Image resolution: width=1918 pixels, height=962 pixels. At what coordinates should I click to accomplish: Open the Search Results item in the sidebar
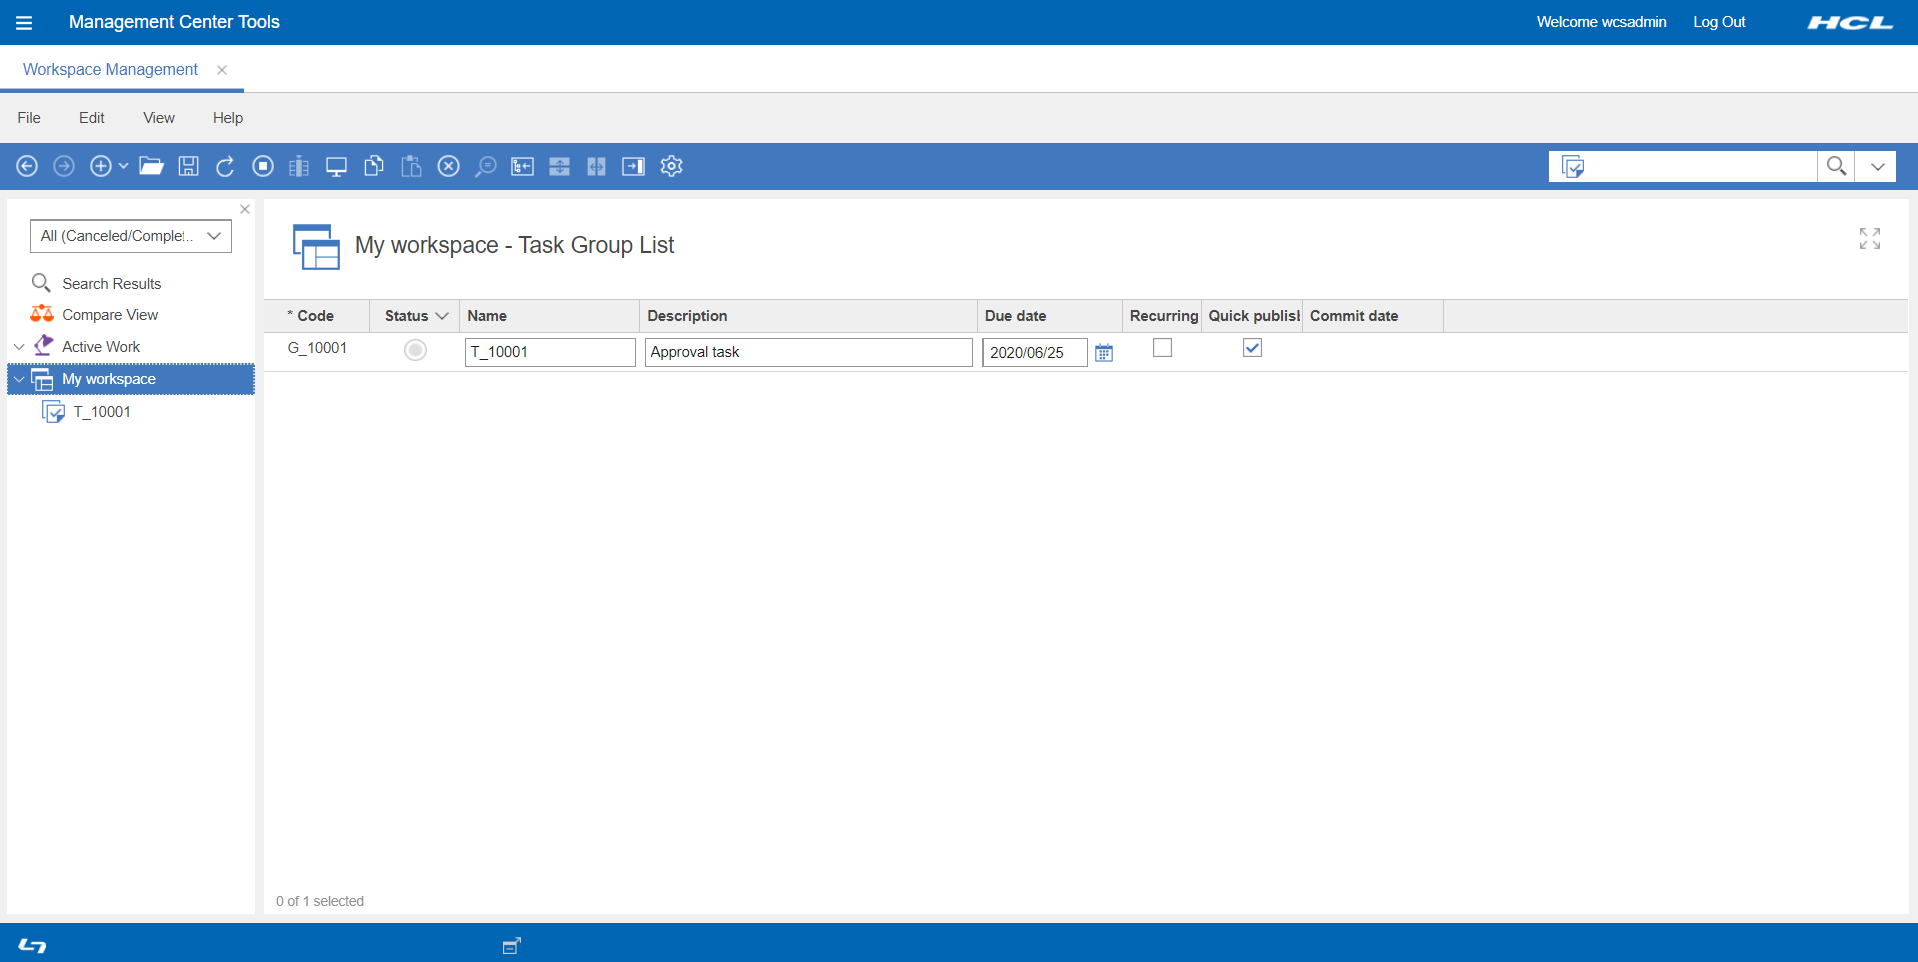pyautogui.click(x=111, y=283)
